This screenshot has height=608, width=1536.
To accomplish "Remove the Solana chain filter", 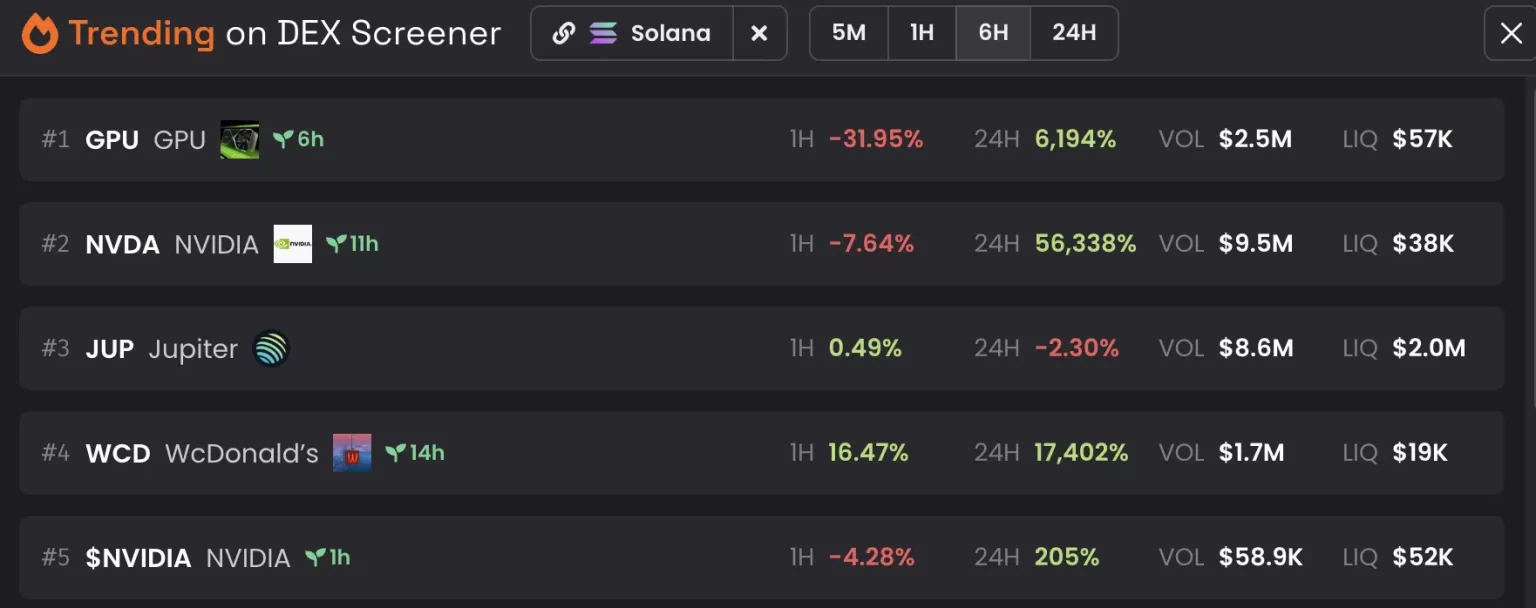I will [759, 33].
